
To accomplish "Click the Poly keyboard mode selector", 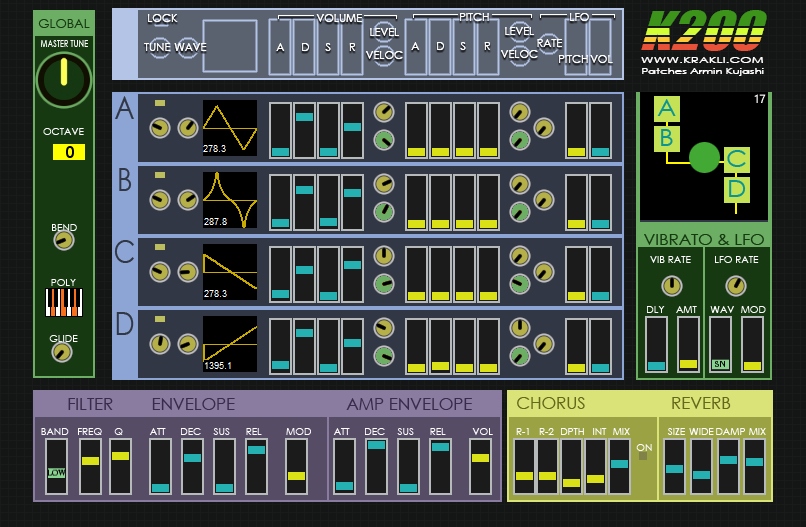I will [x=64, y=303].
